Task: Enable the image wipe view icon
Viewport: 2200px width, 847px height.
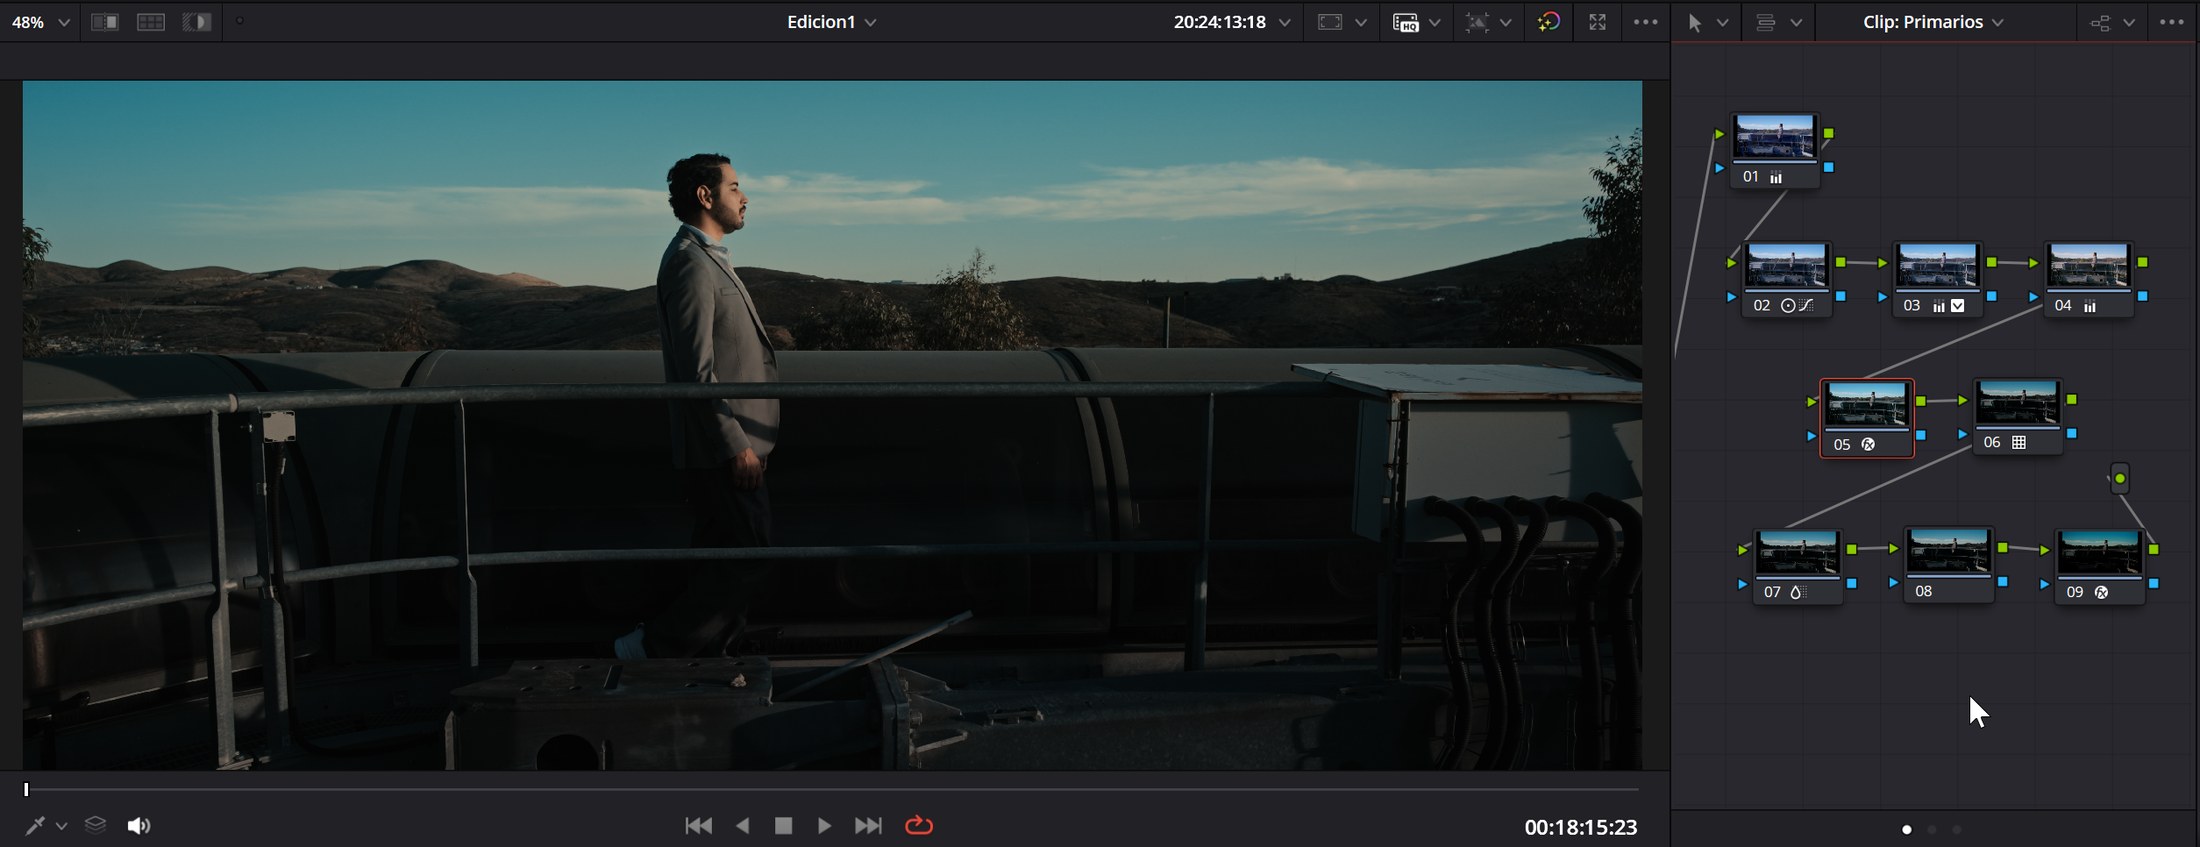Action: click(105, 22)
